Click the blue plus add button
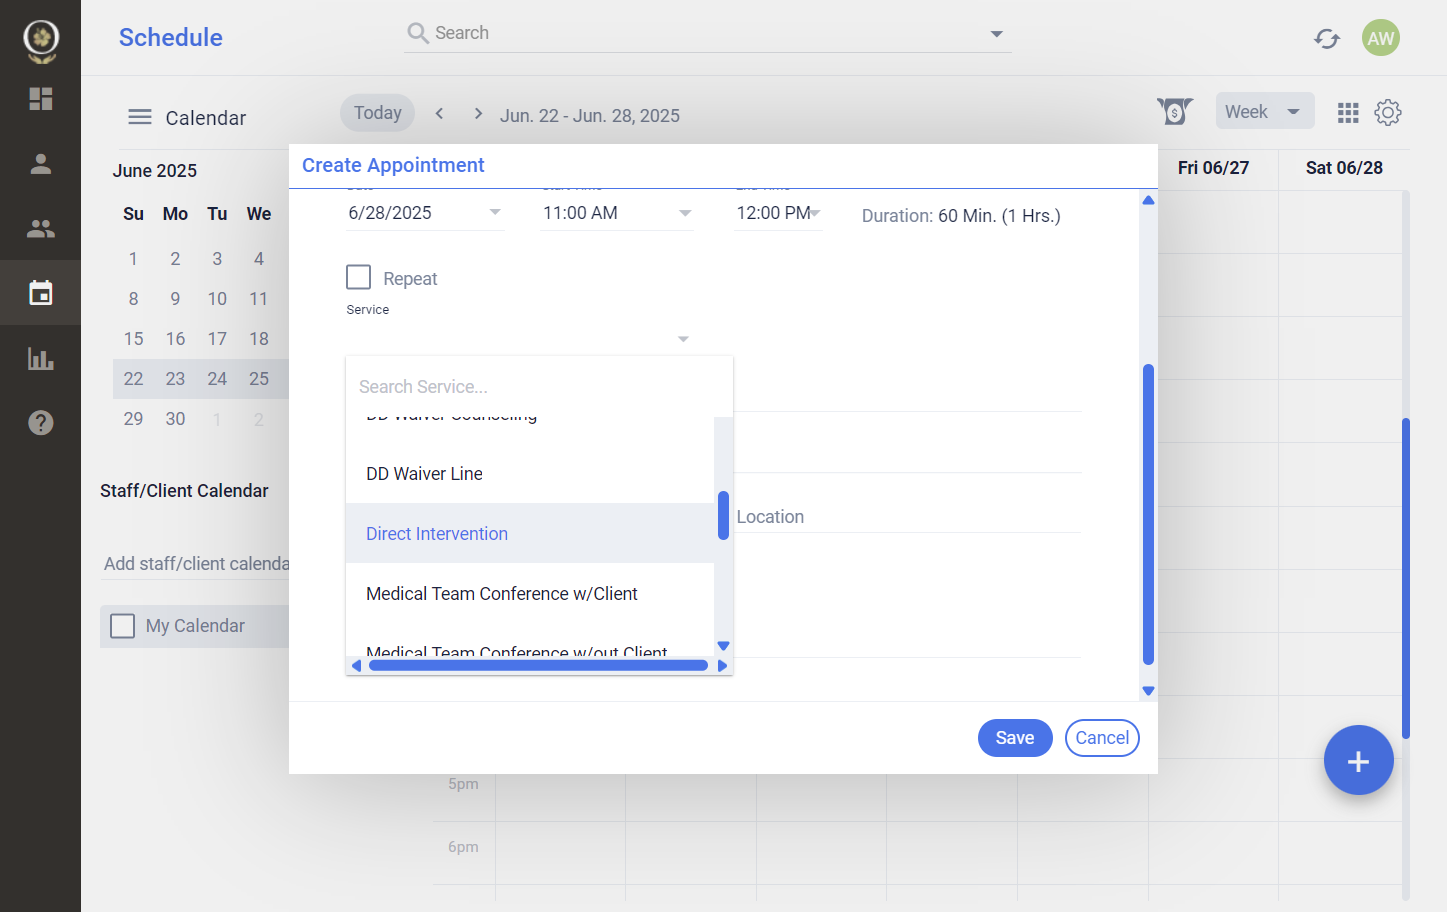 1358,760
